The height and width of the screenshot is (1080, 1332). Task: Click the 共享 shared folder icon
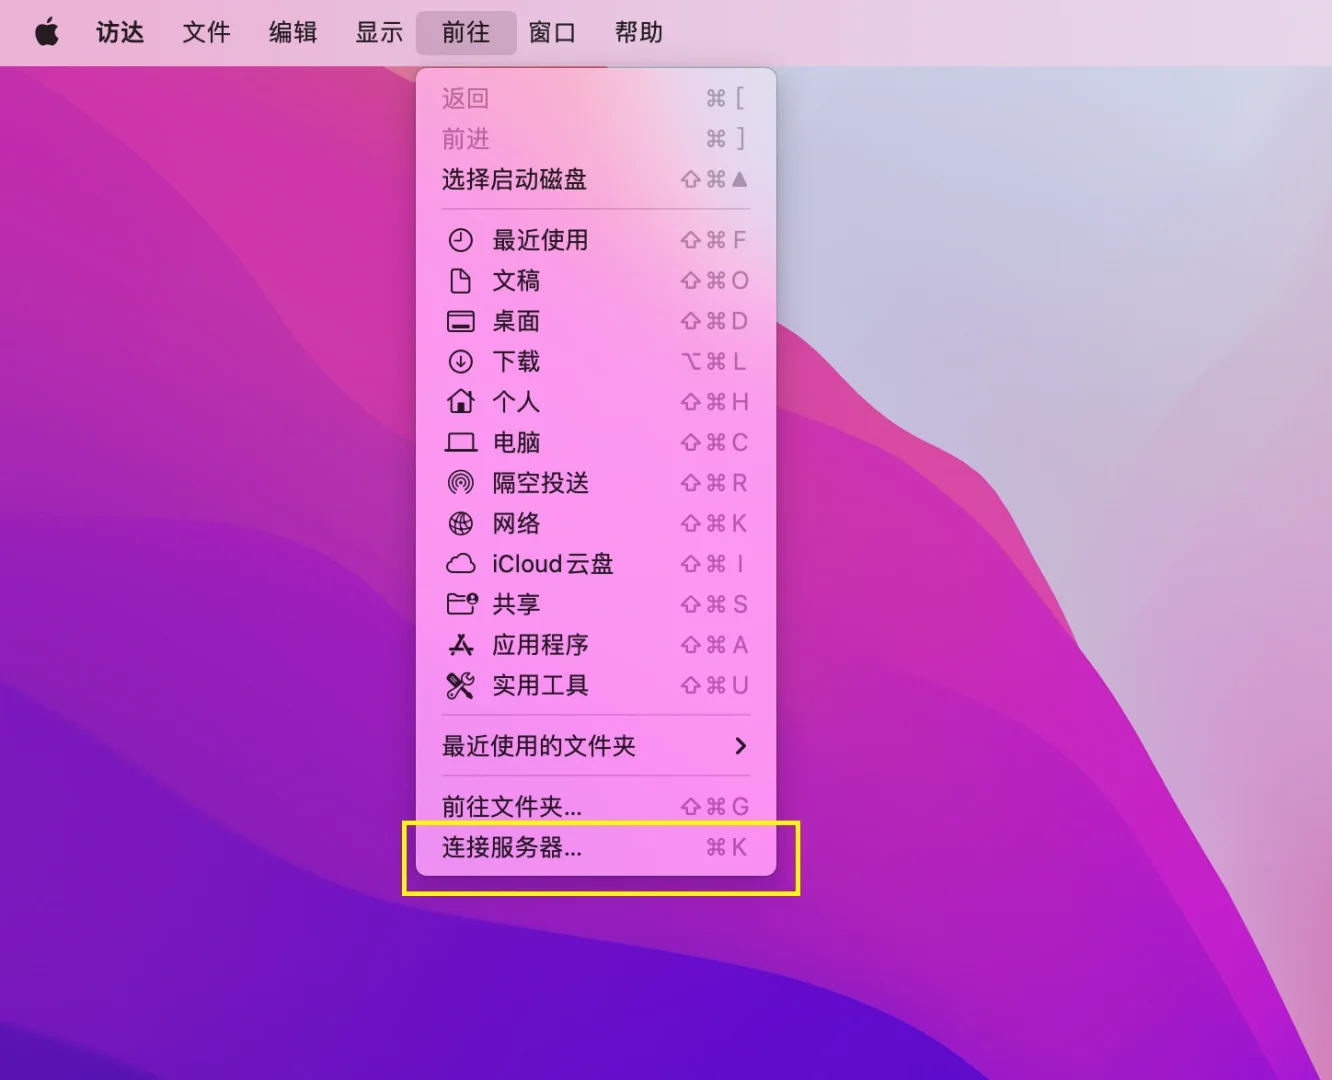461,604
